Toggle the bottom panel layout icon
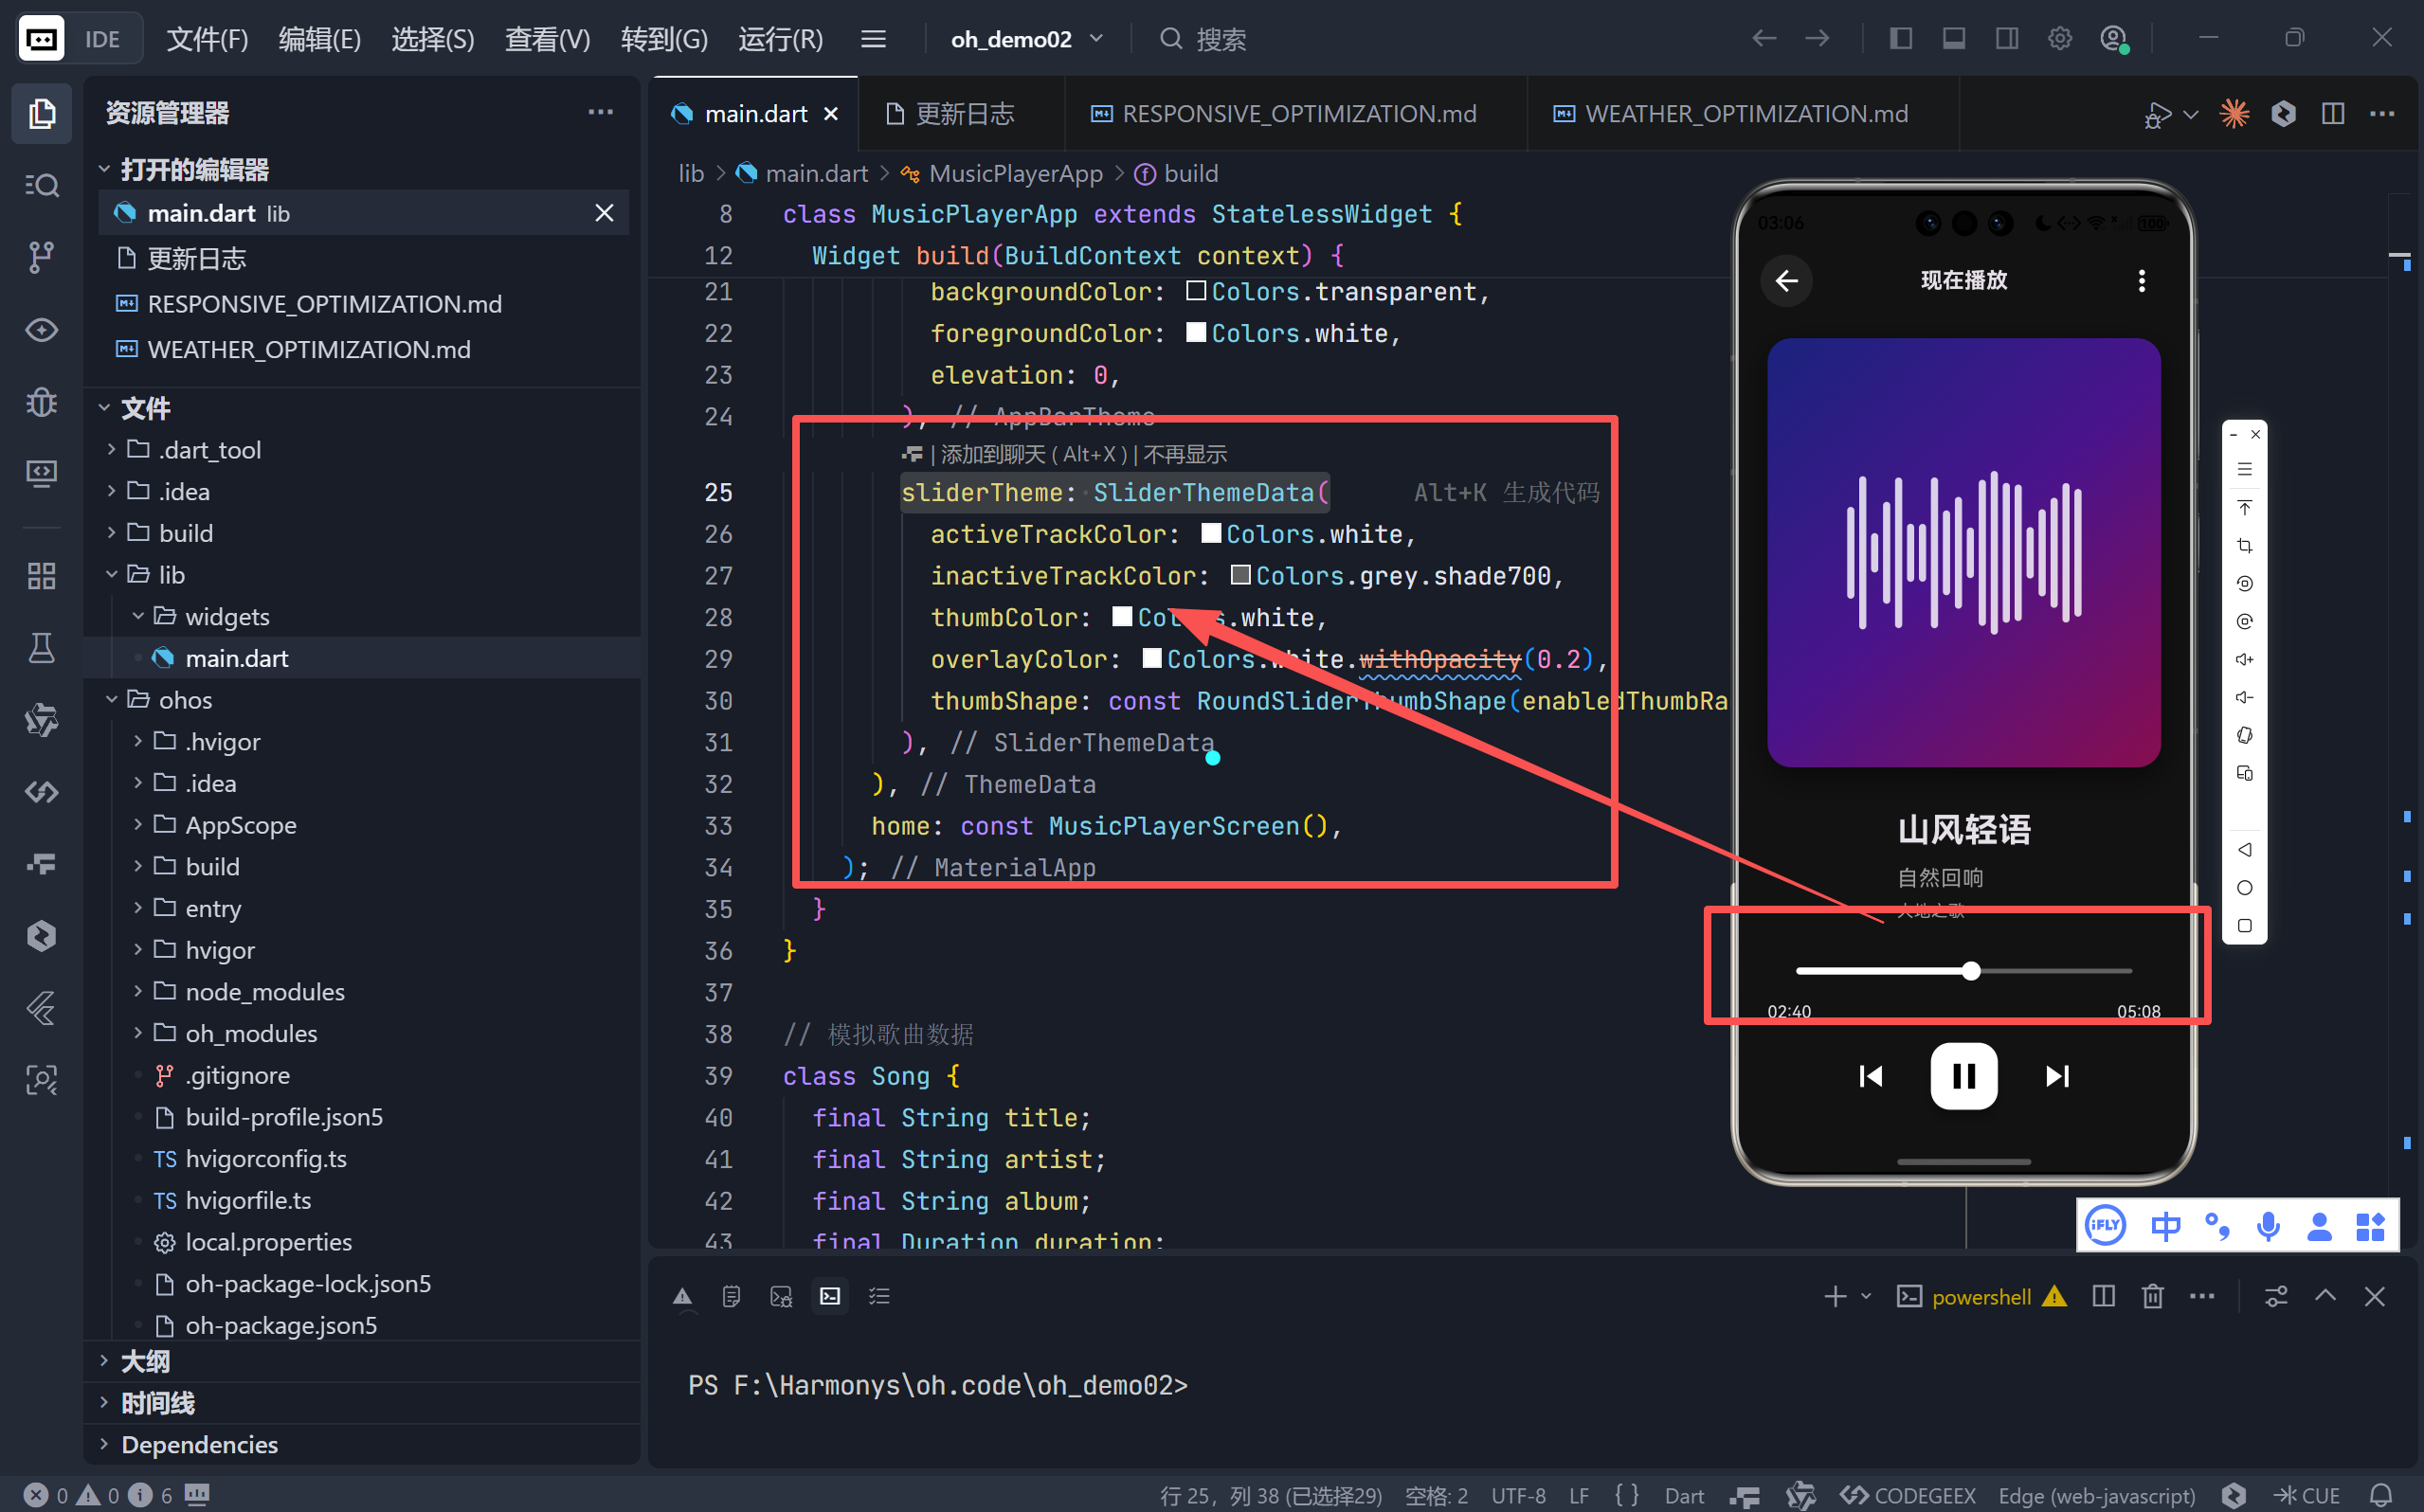 tap(1953, 39)
